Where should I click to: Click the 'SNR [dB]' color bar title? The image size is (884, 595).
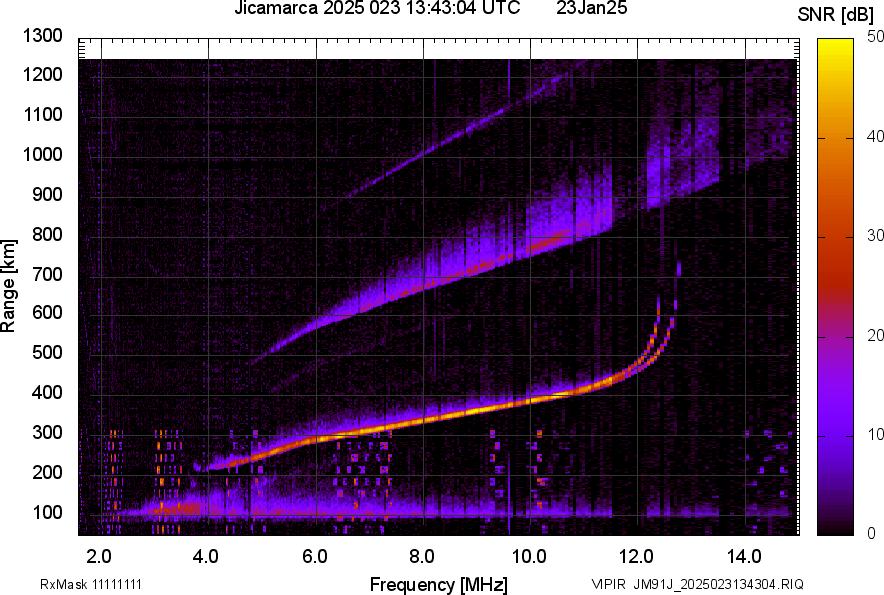pyautogui.click(x=837, y=14)
